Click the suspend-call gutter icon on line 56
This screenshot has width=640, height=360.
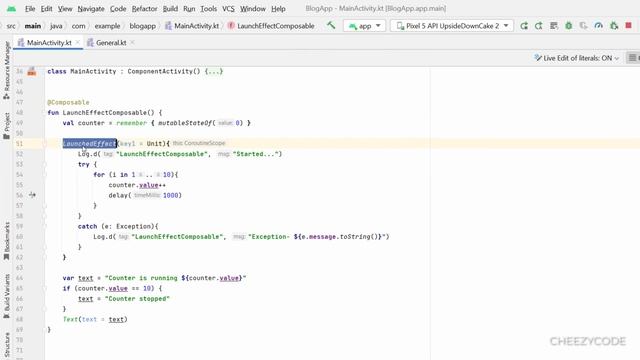[x=32, y=195]
